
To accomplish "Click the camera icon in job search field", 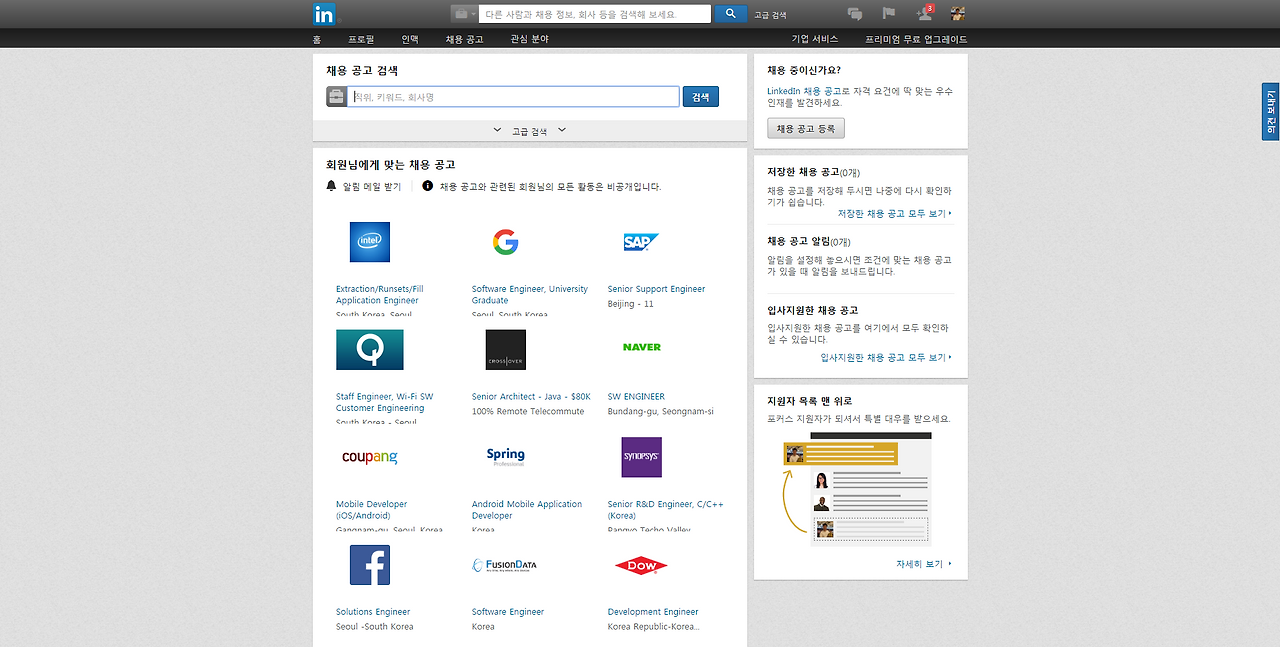I will coord(336,96).
